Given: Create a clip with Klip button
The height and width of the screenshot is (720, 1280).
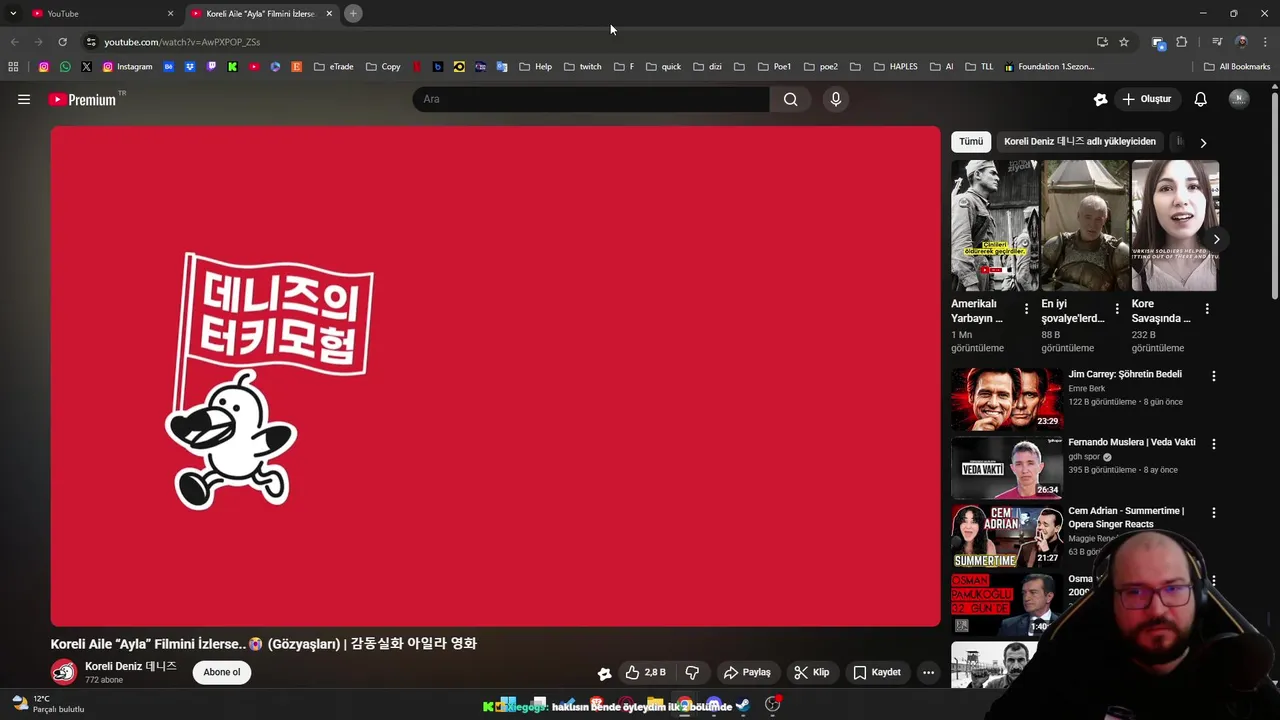Looking at the screenshot, I should point(811,672).
